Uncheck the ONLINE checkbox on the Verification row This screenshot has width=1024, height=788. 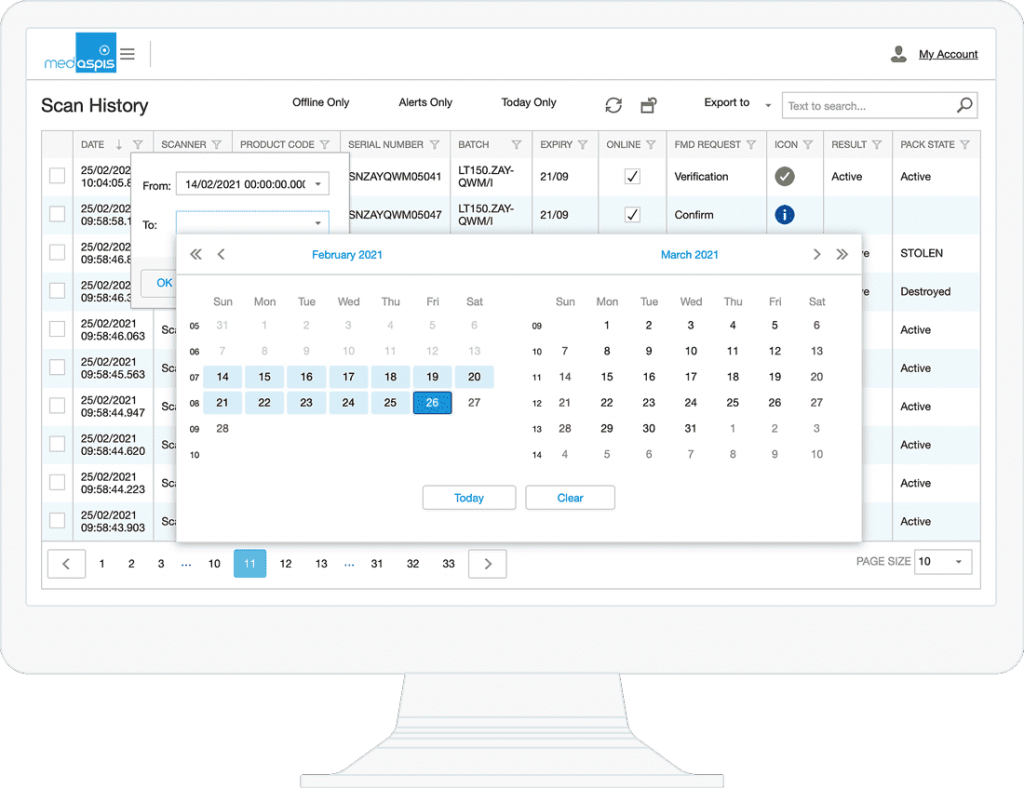coord(634,175)
